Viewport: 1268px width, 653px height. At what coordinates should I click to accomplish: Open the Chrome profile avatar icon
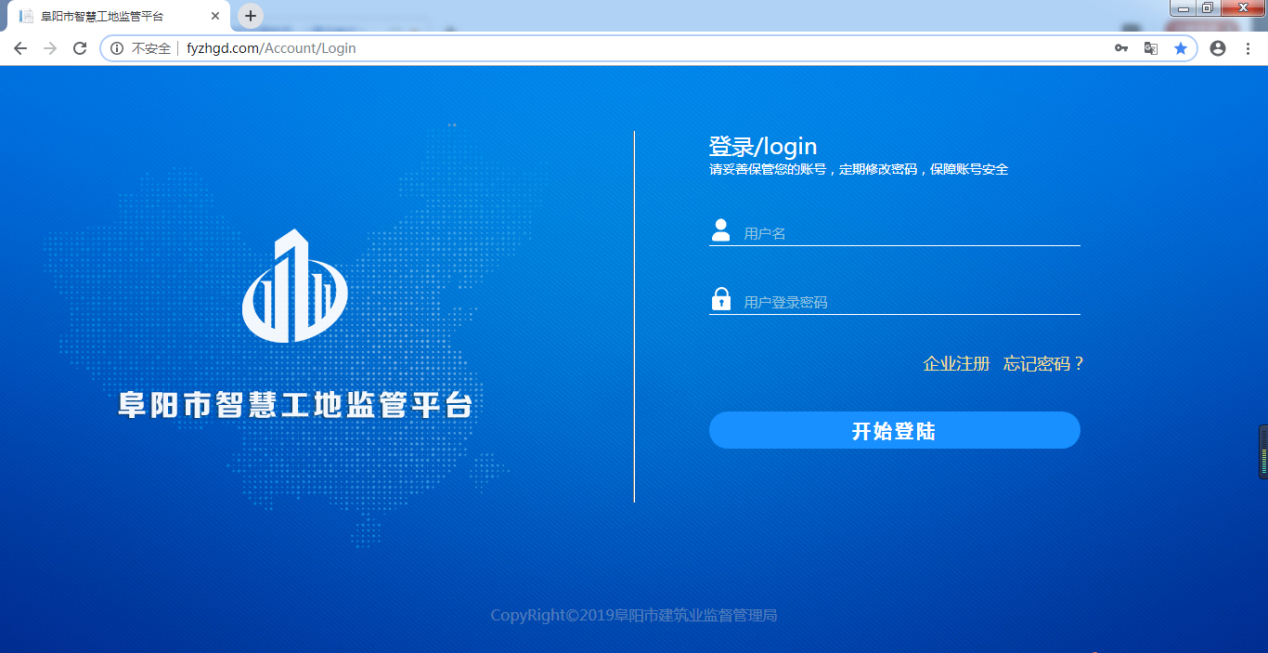click(1217, 48)
